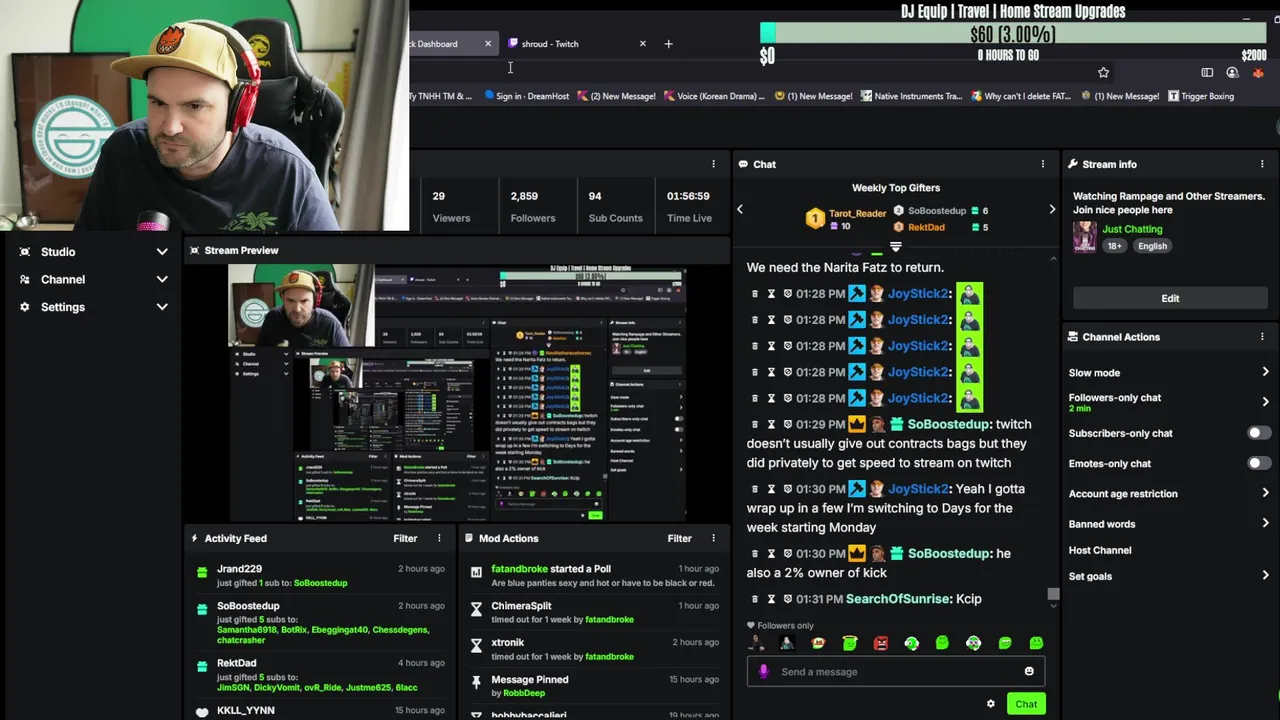Open RobbDeep link under Message Pinned
Screen dimensions: 1280x720
[x=524, y=693]
